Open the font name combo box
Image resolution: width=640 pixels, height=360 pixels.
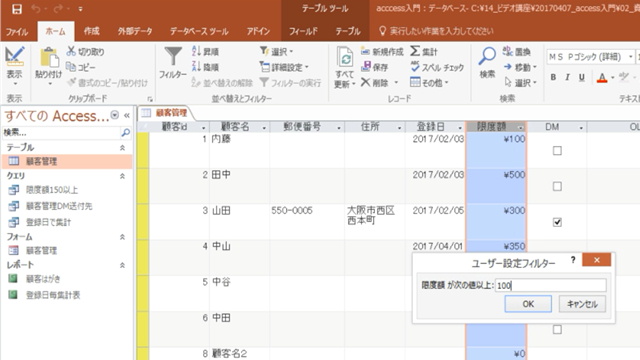tap(590, 56)
